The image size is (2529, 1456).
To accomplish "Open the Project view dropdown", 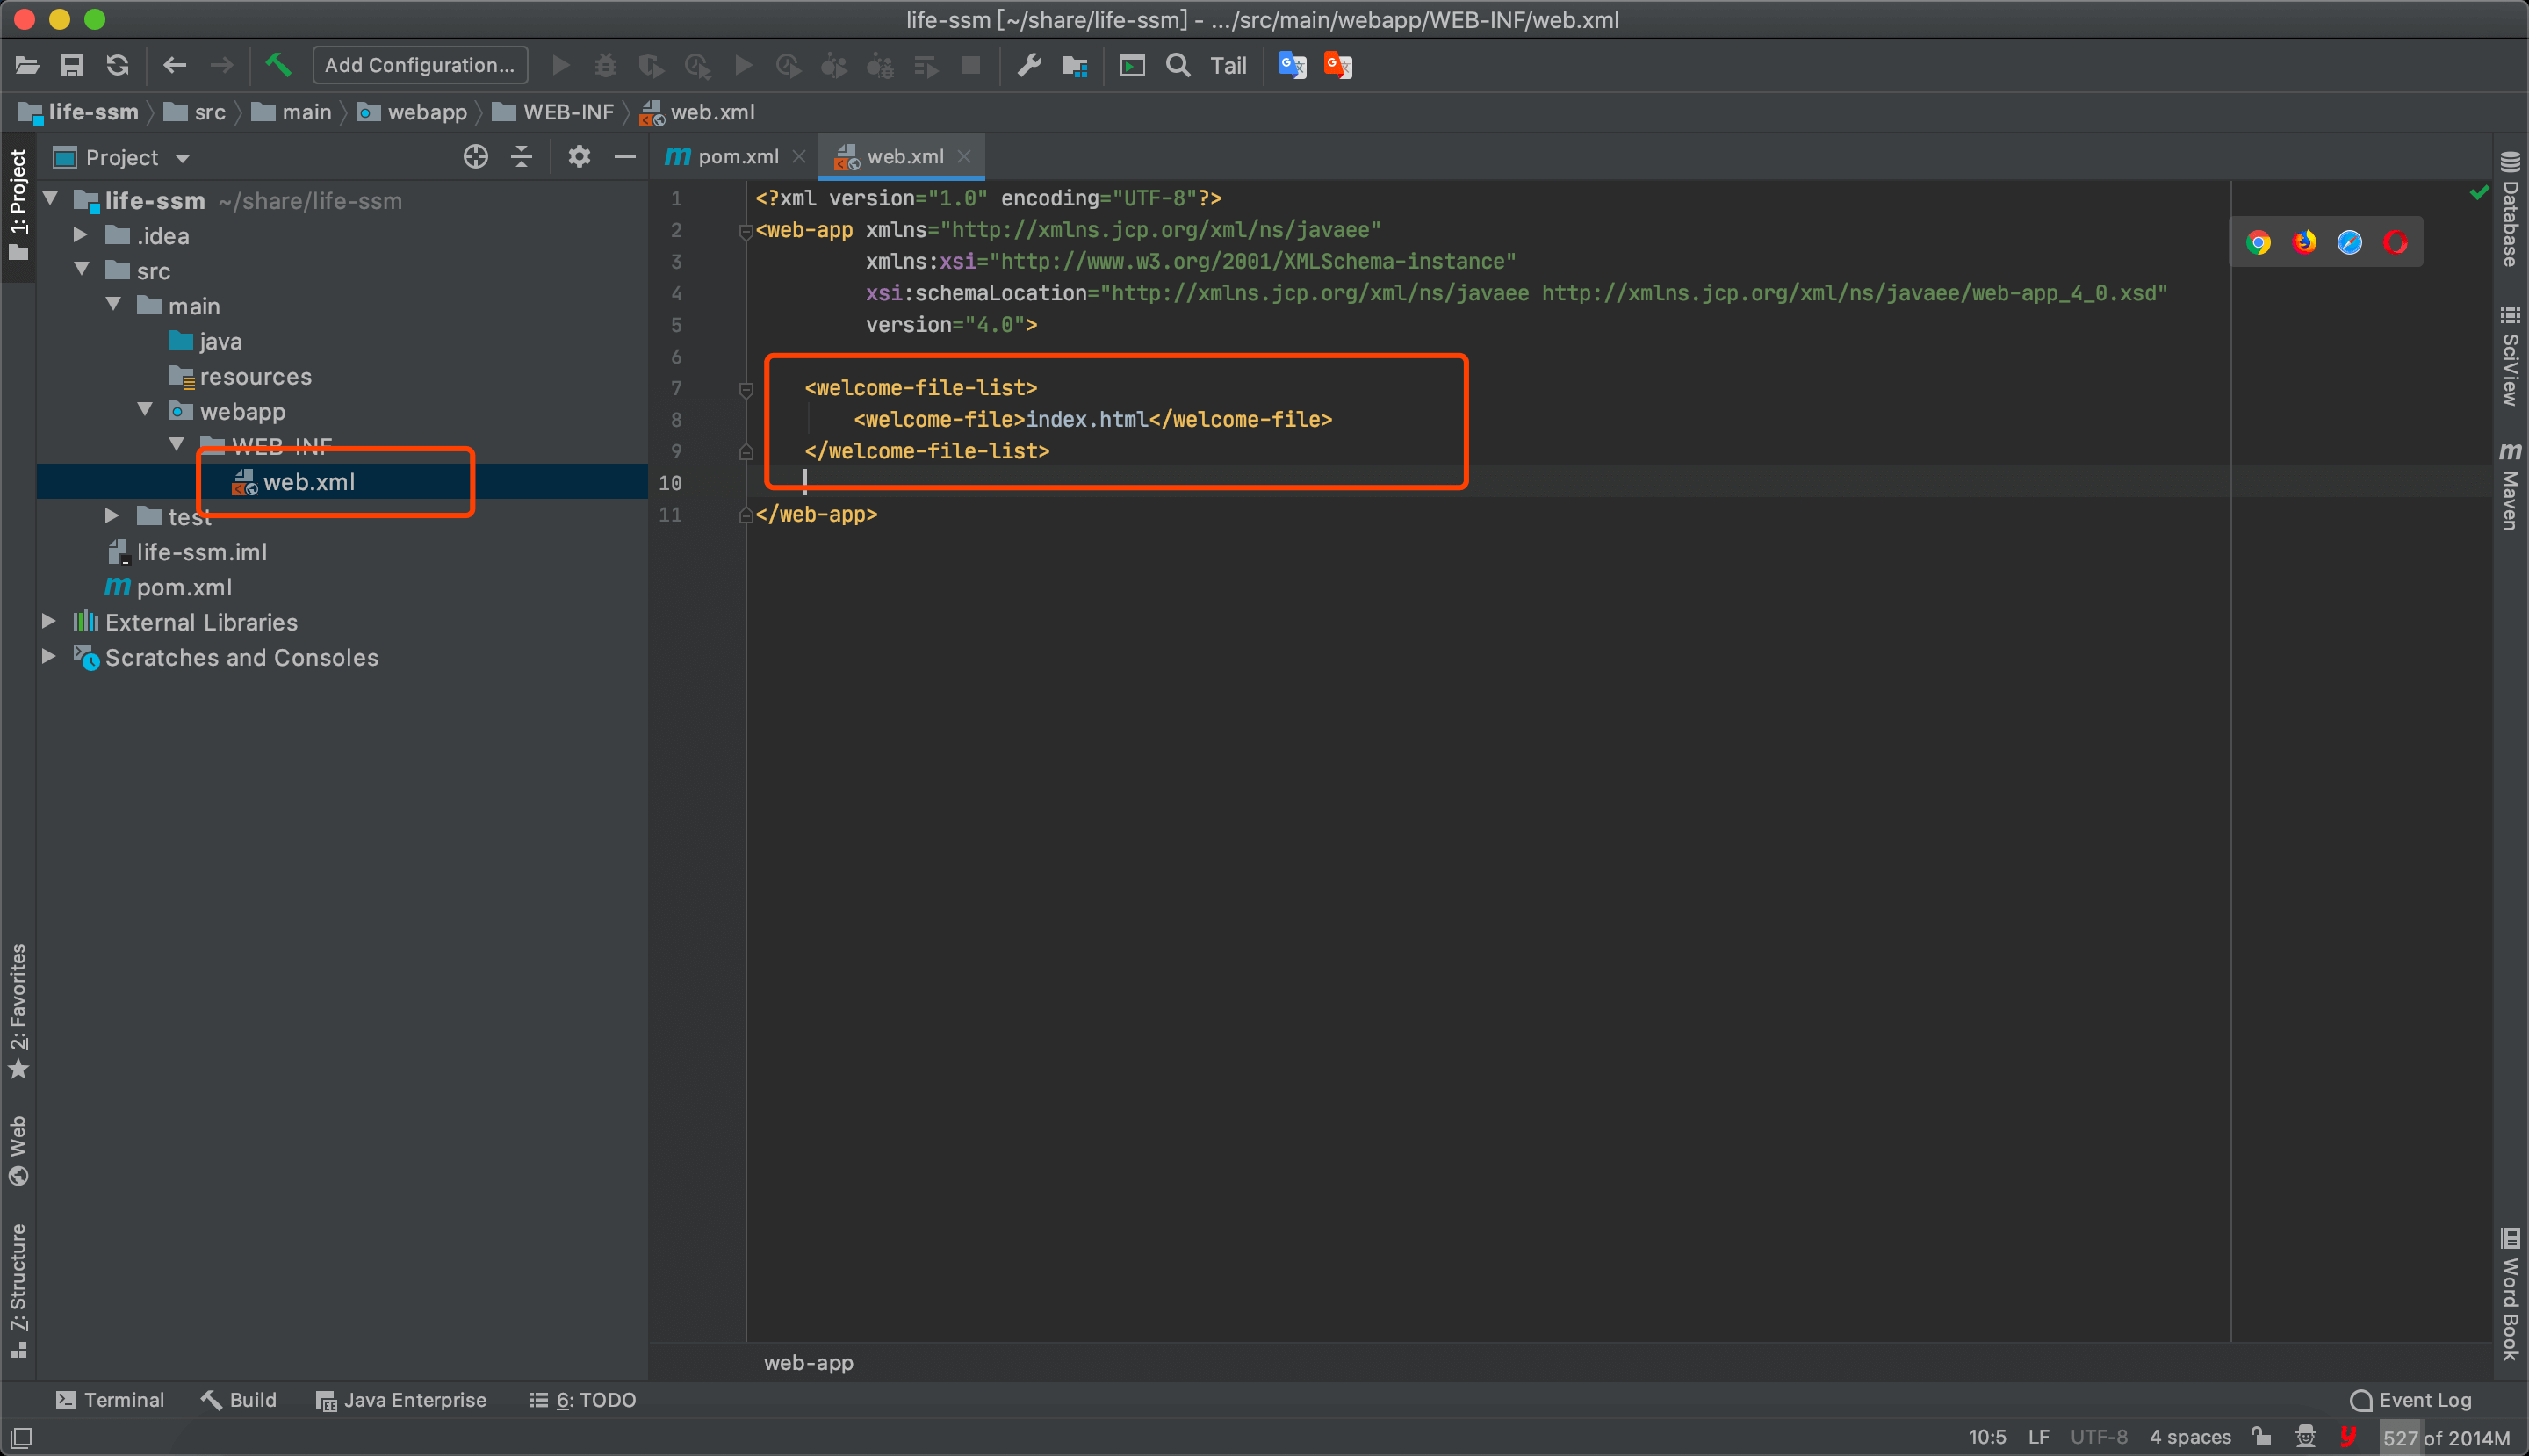I will tap(182, 158).
